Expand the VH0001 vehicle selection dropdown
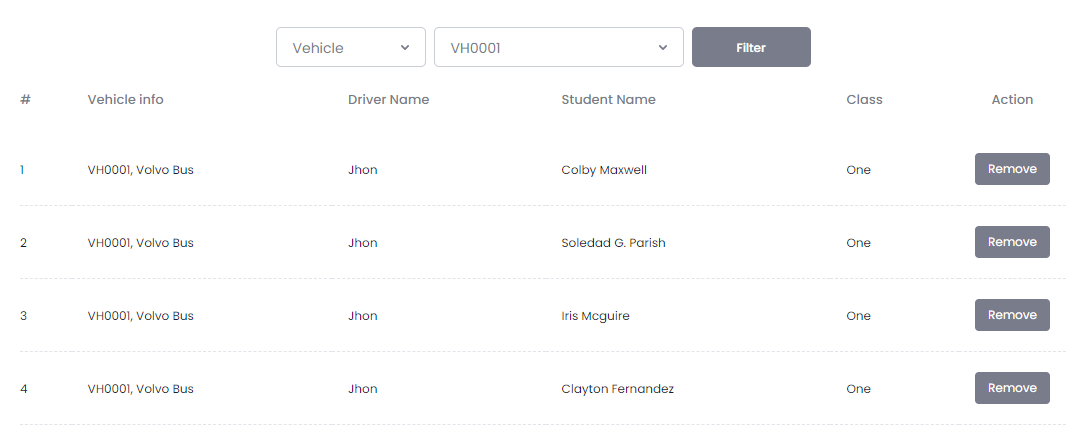The image size is (1079, 427). [558, 48]
